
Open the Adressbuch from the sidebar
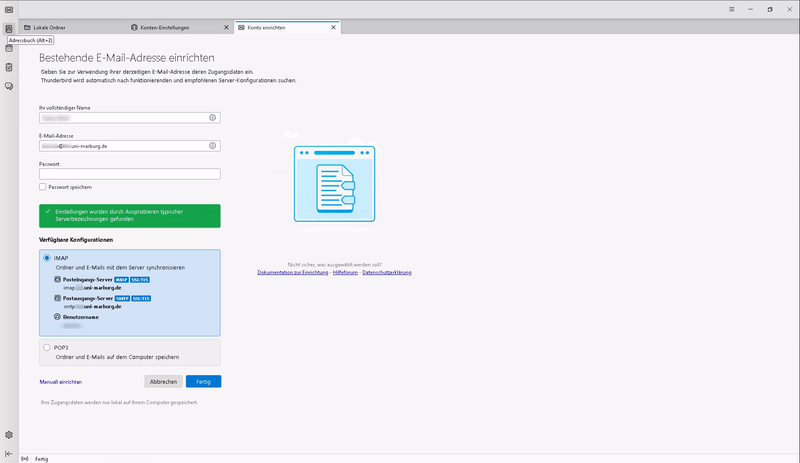pos(9,29)
